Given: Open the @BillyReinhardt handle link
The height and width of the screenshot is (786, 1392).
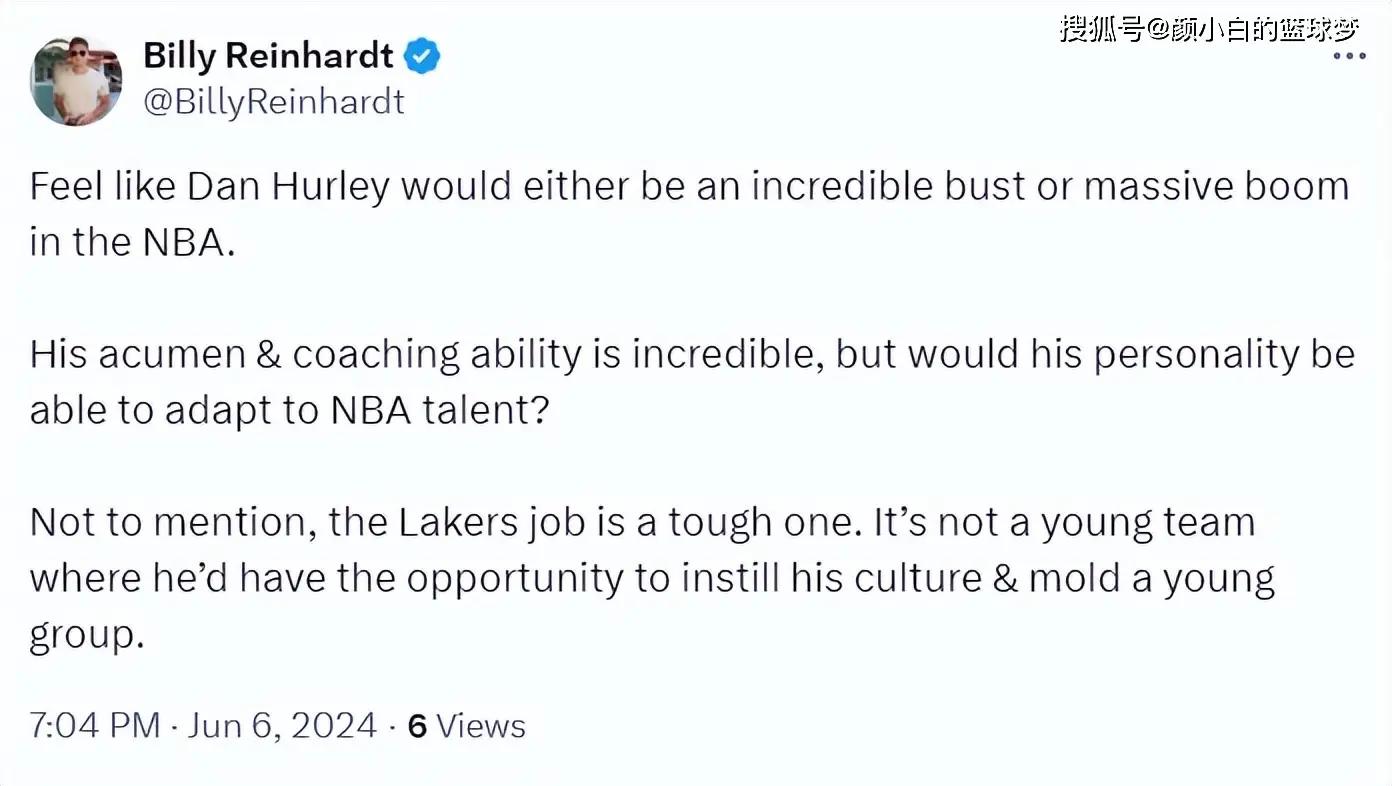Looking at the screenshot, I should coord(274,102).
